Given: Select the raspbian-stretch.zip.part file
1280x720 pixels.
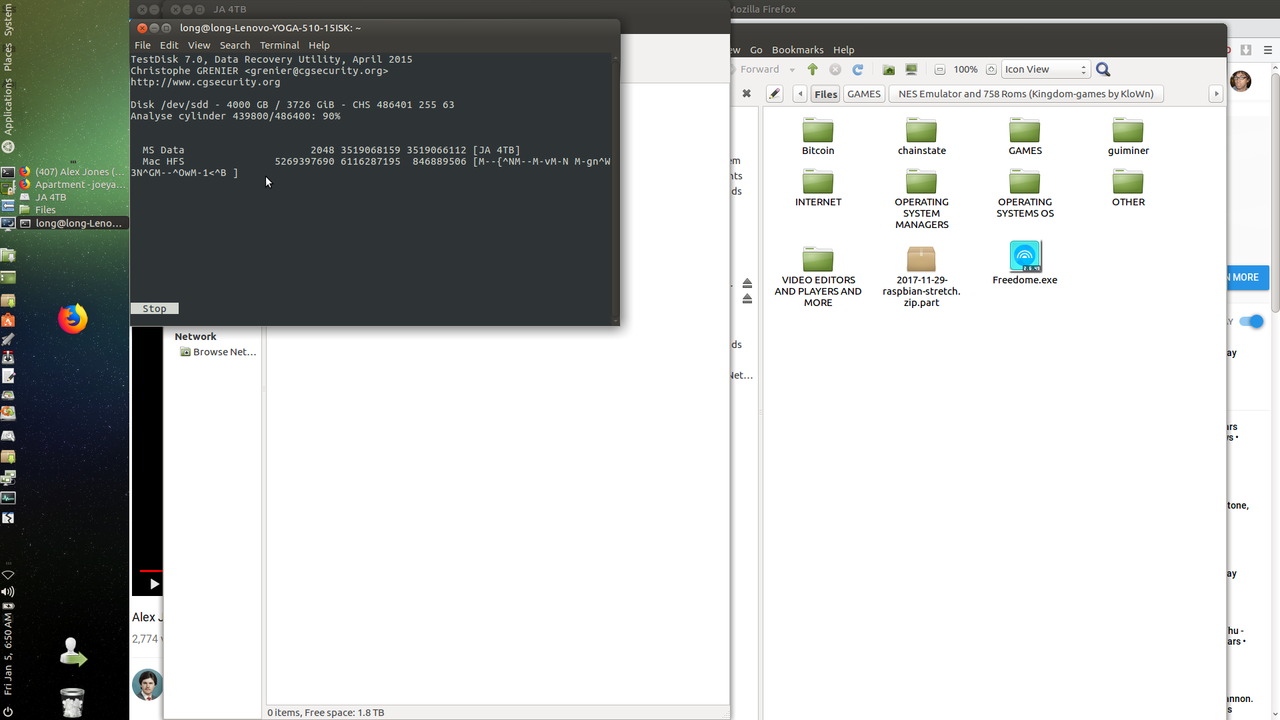Looking at the screenshot, I should pyautogui.click(x=921, y=277).
